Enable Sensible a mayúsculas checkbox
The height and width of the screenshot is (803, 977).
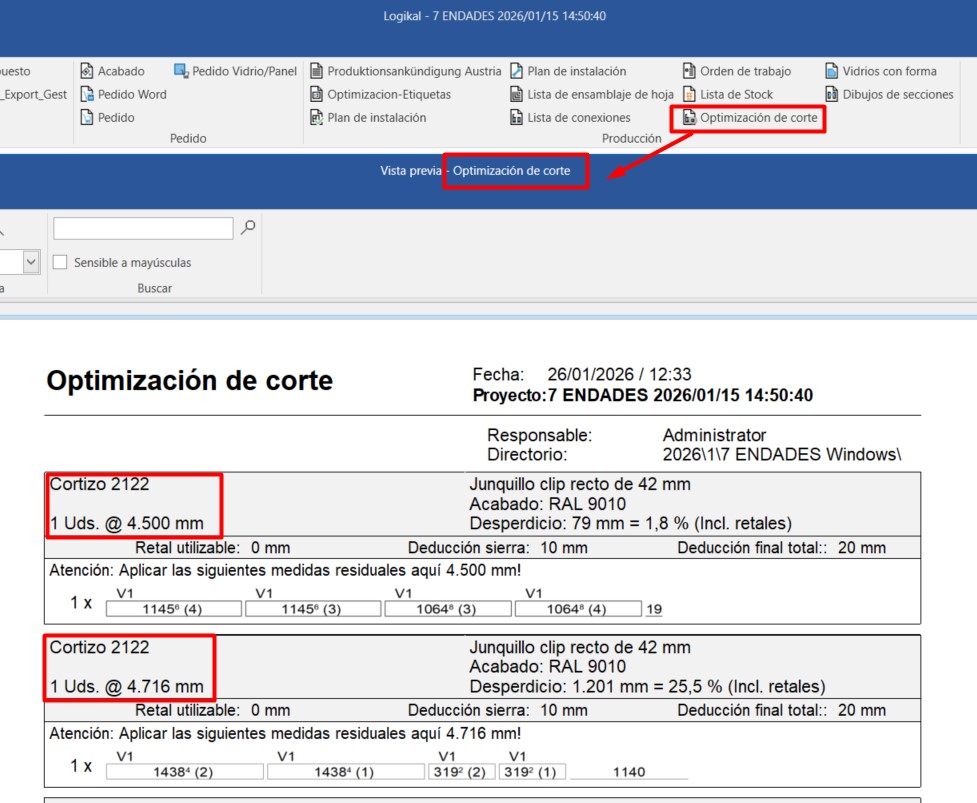coord(60,263)
